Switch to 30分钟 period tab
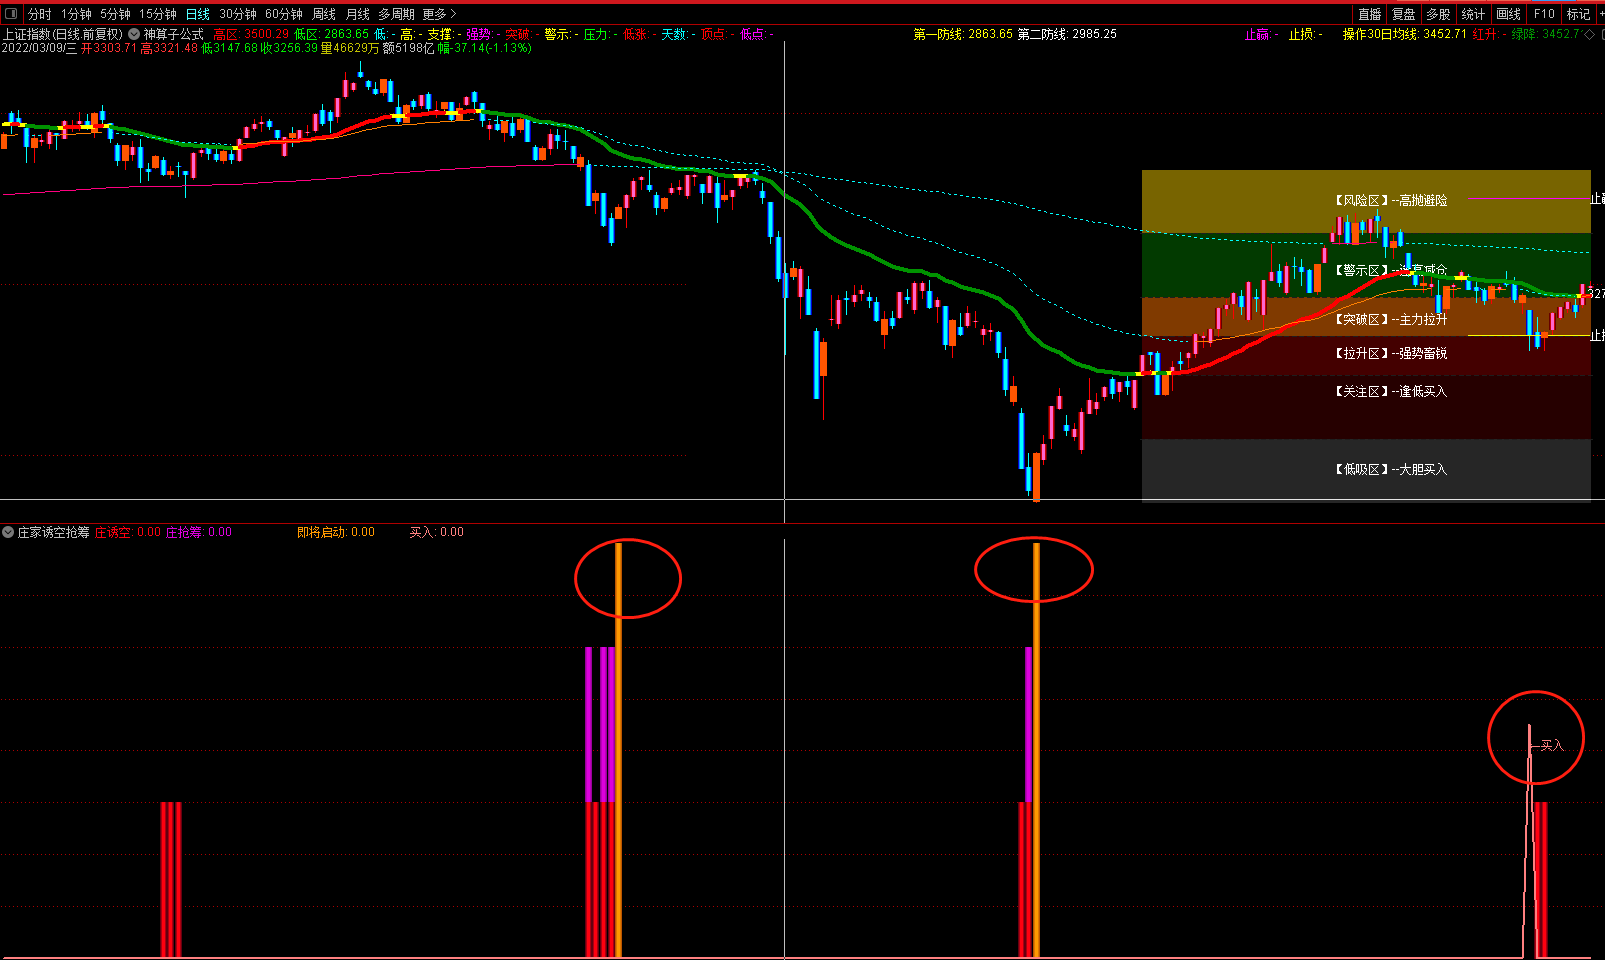Screen dimensions: 1605x960 [x=238, y=14]
